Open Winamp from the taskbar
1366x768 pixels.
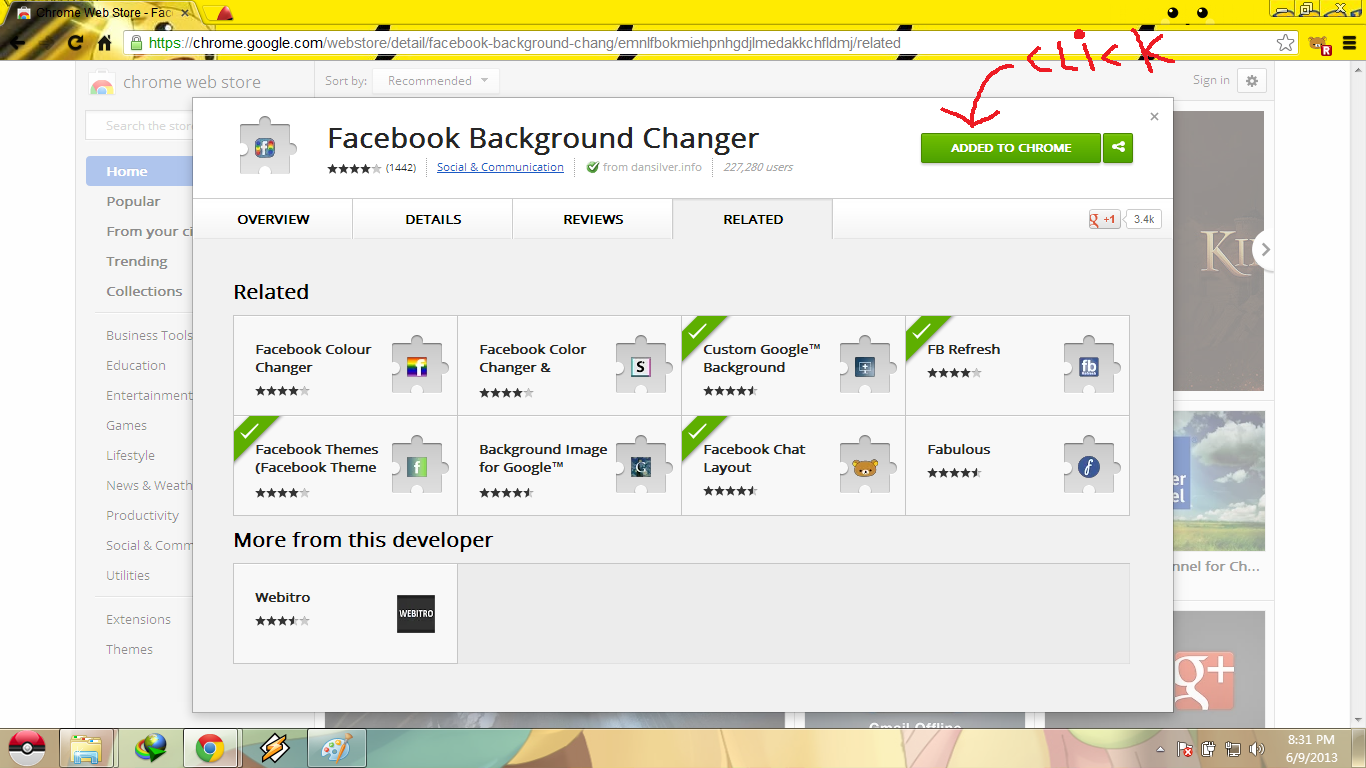[274, 748]
